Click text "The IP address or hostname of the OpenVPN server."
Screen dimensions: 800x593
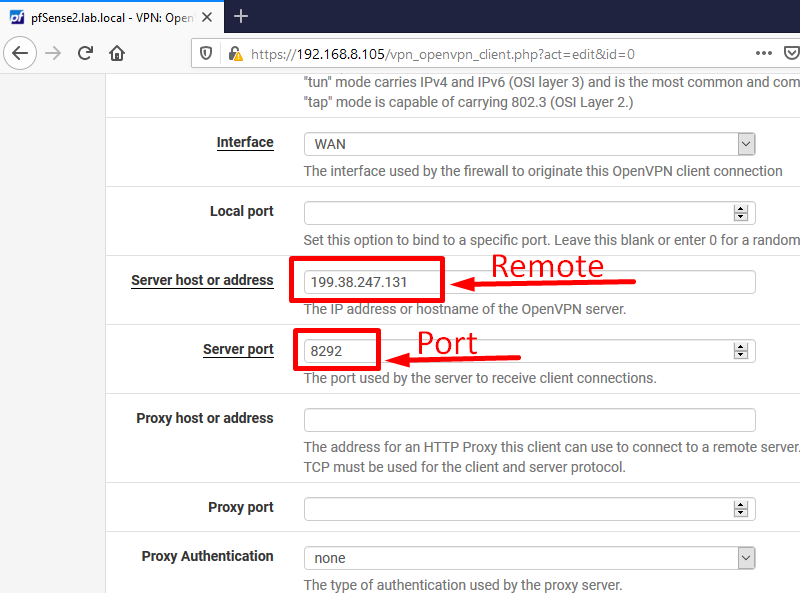[x=465, y=309]
